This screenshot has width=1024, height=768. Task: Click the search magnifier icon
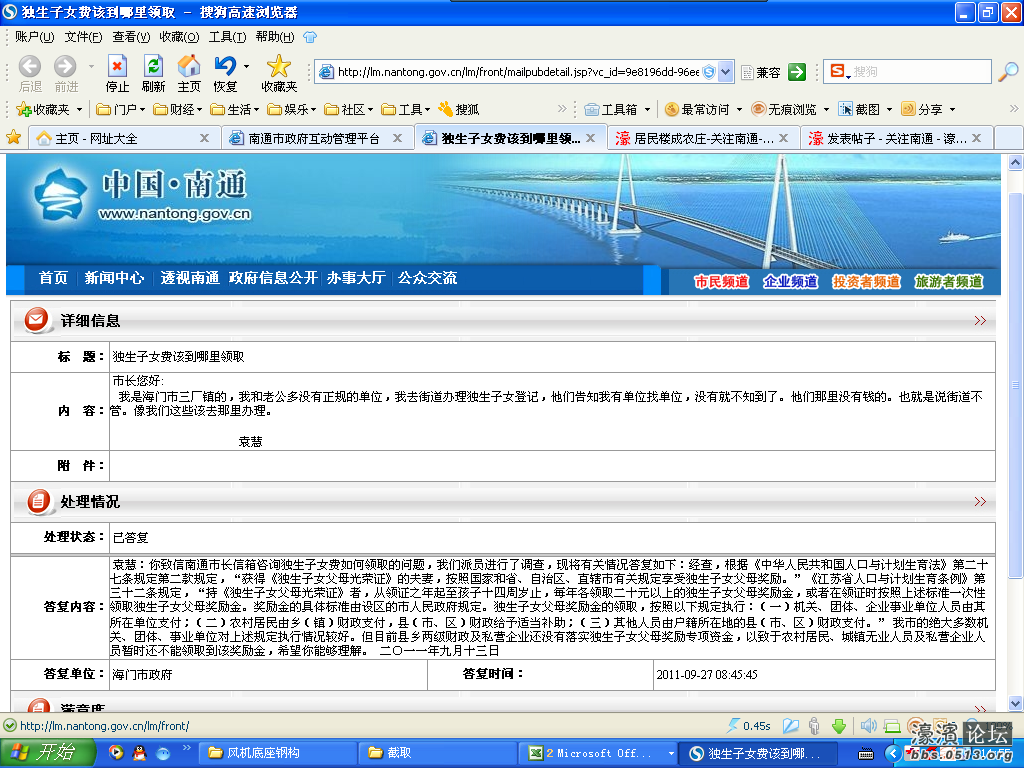tap(1008, 72)
